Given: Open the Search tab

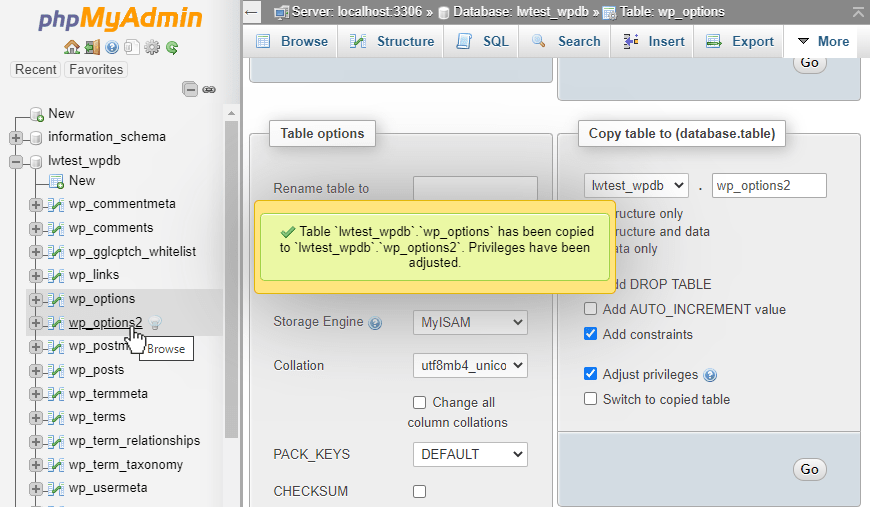Looking at the screenshot, I should point(565,41).
